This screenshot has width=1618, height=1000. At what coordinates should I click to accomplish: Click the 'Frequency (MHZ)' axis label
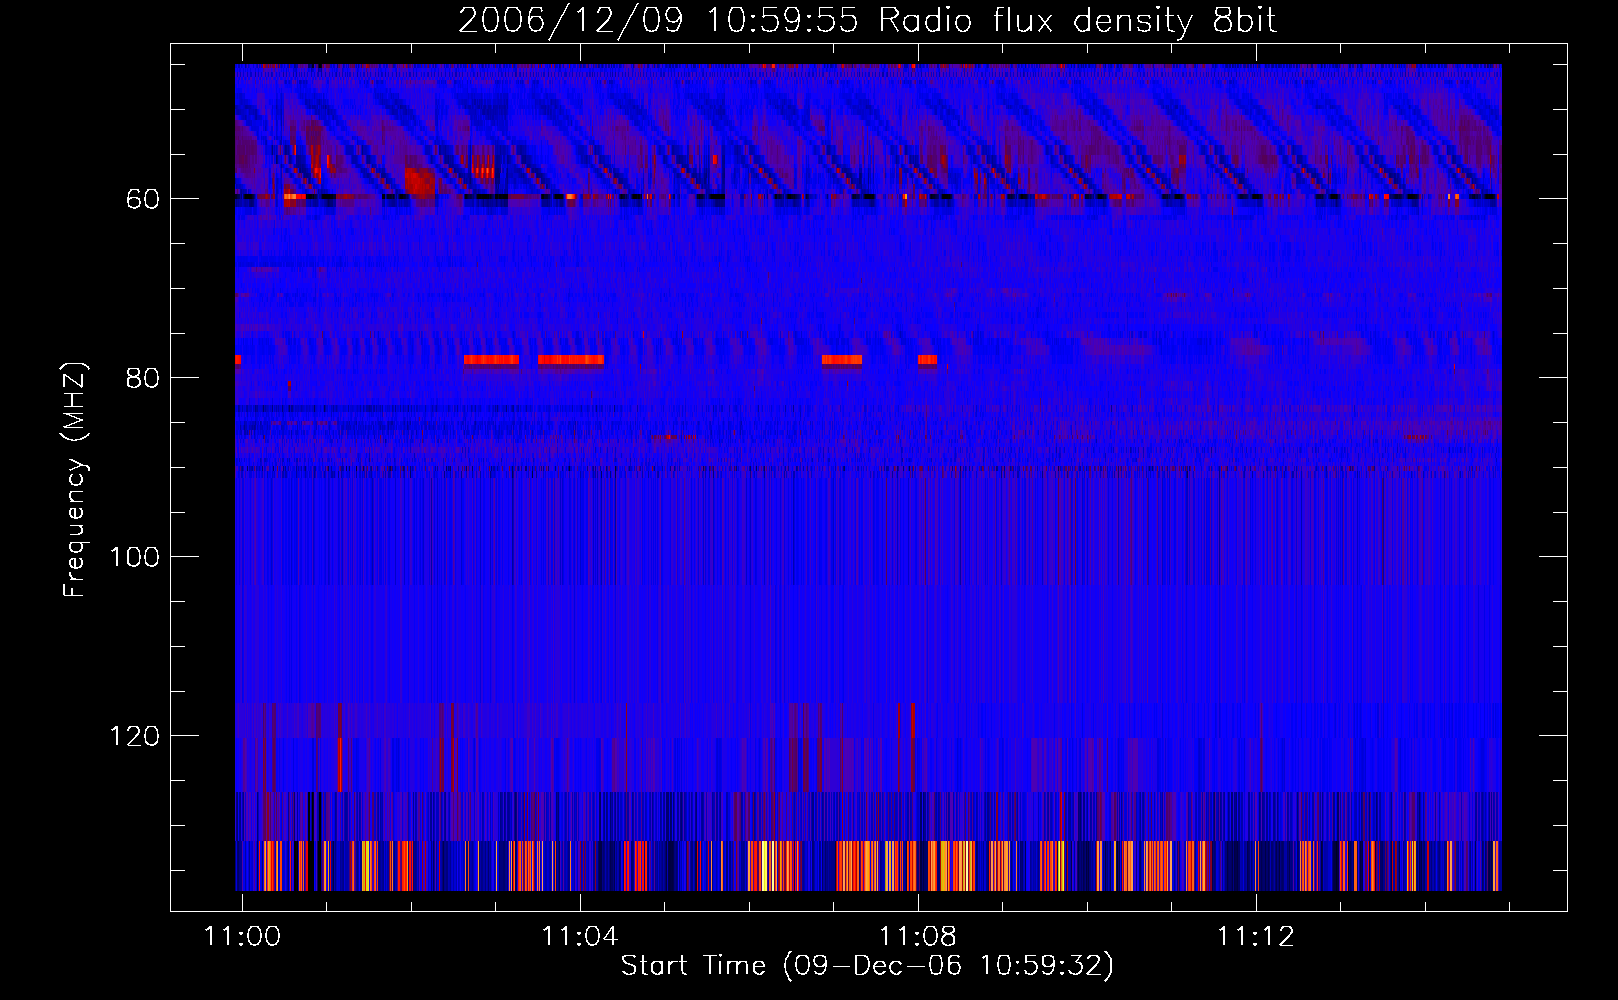pyautogui.click(x=75, y=479)
